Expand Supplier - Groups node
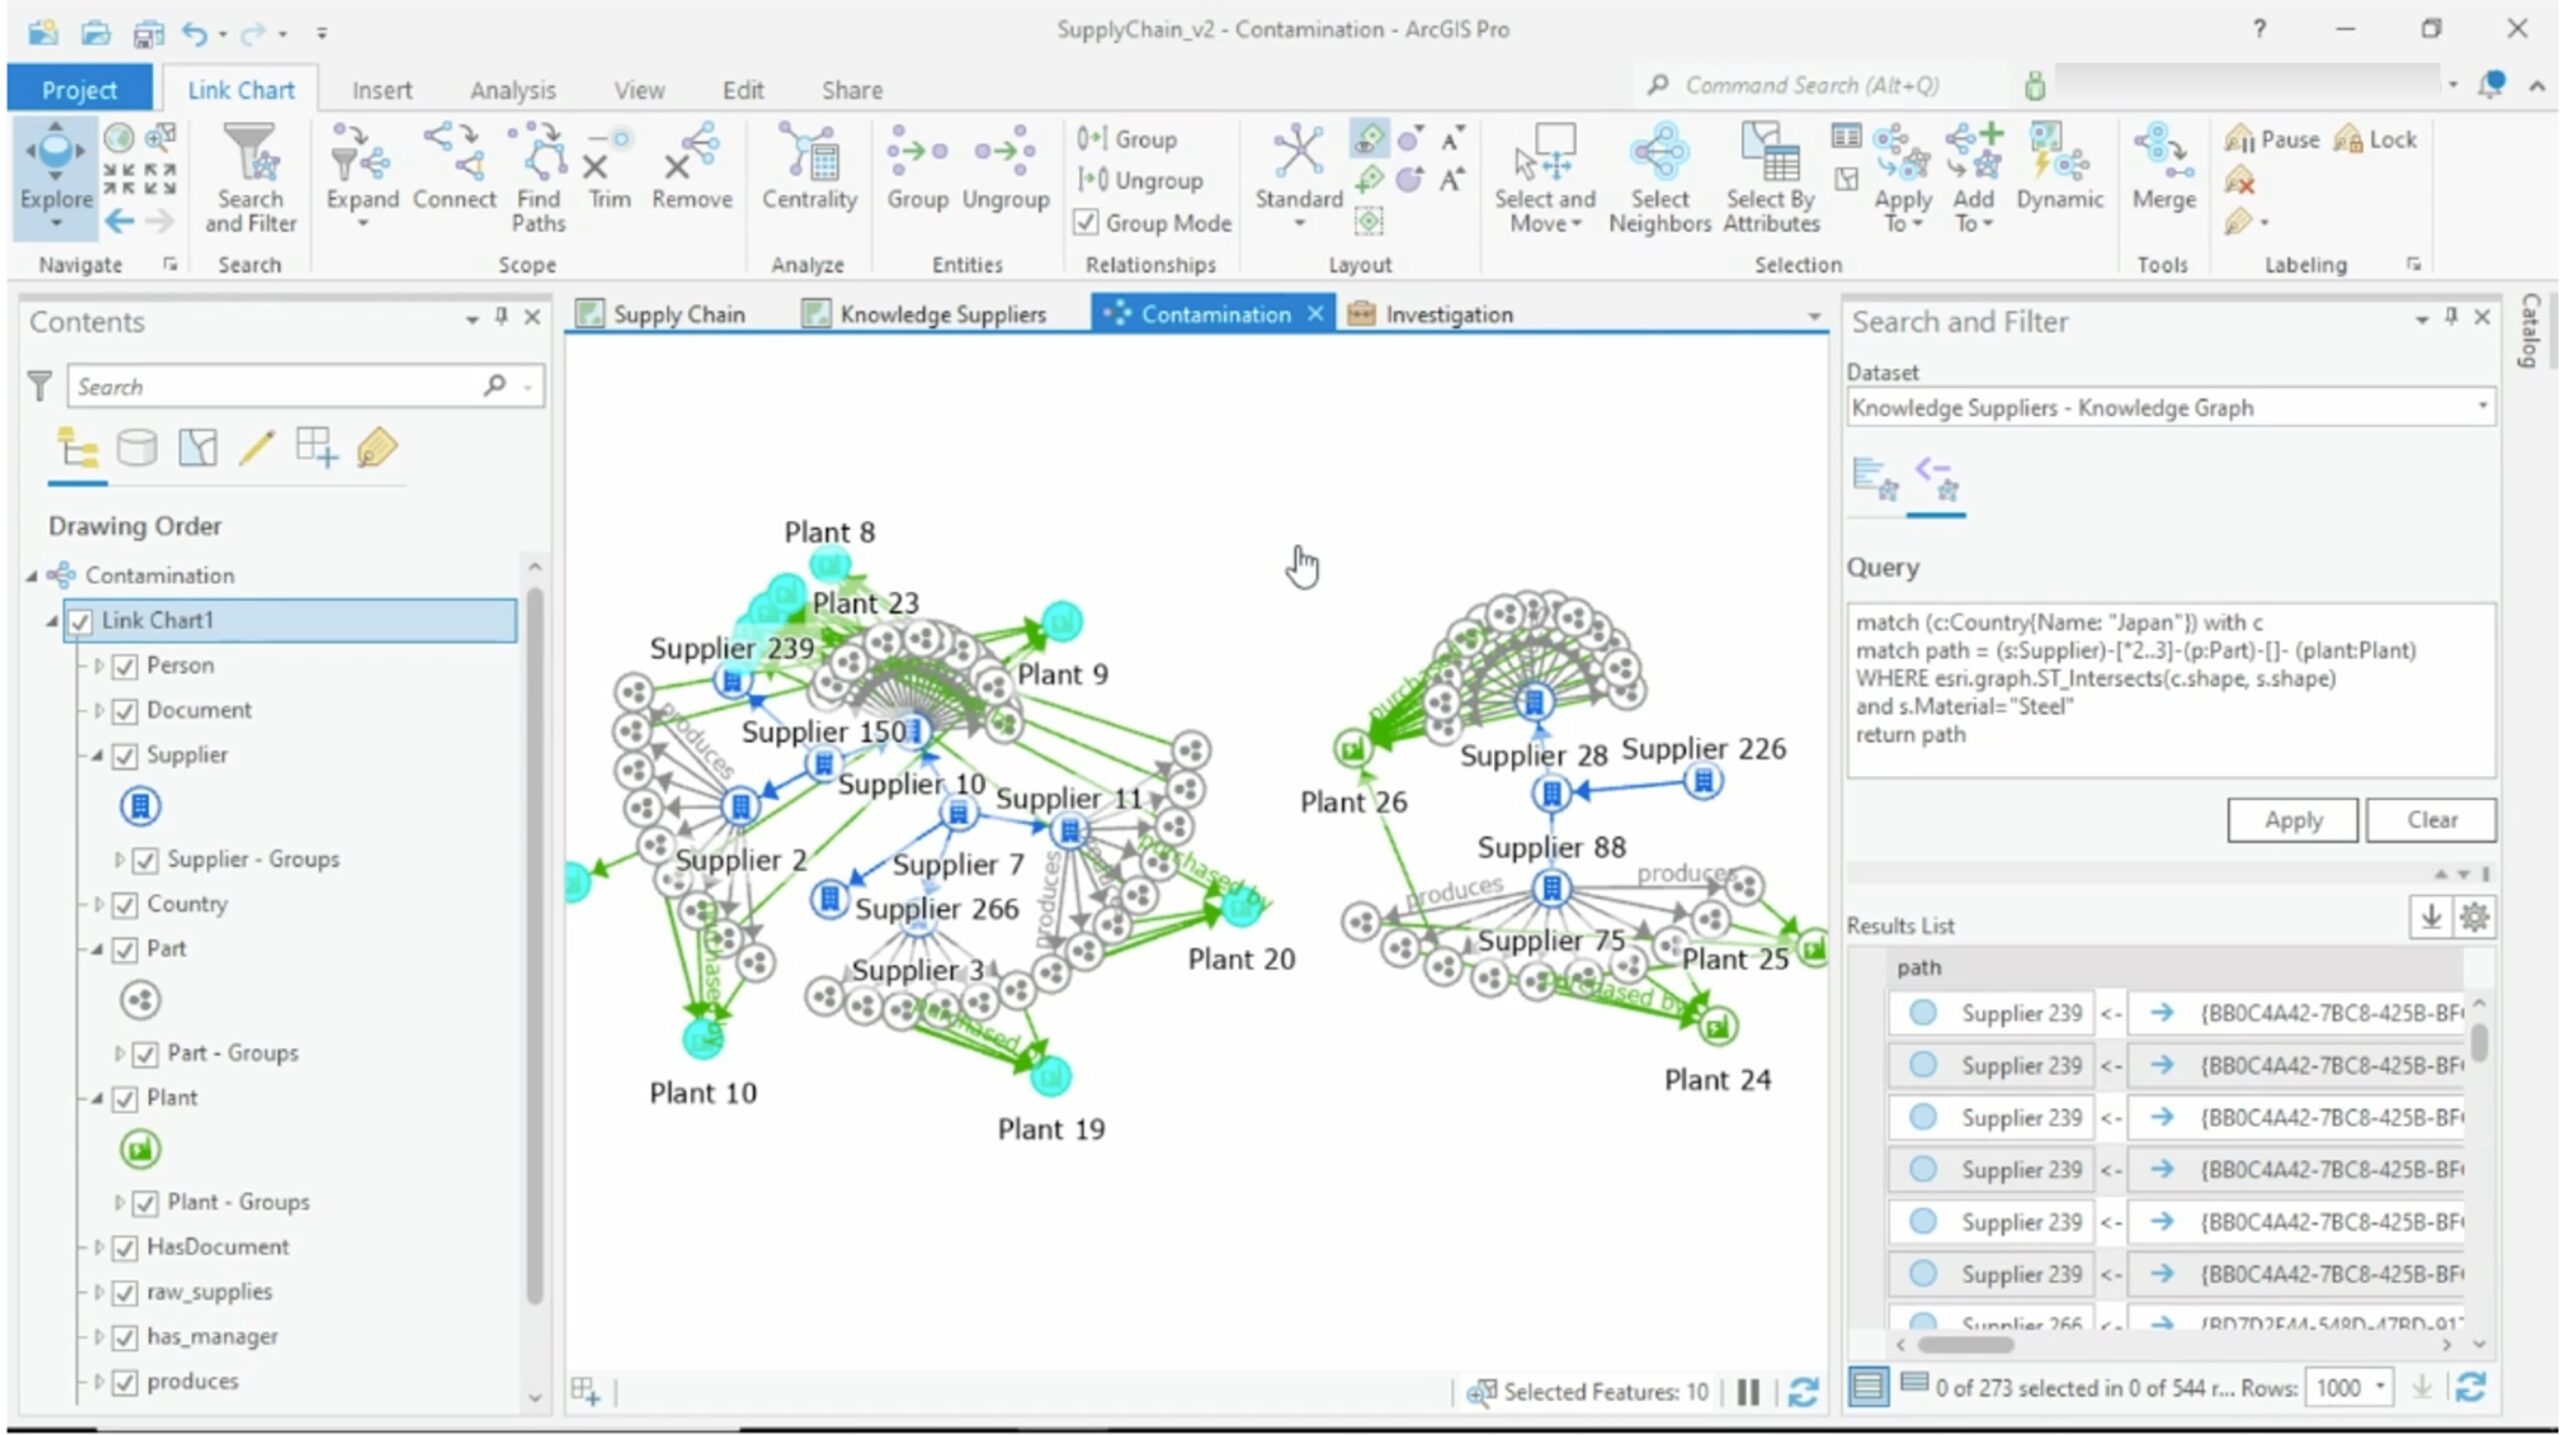This screenshot has width=2560, height=1435. coord(119,859)
